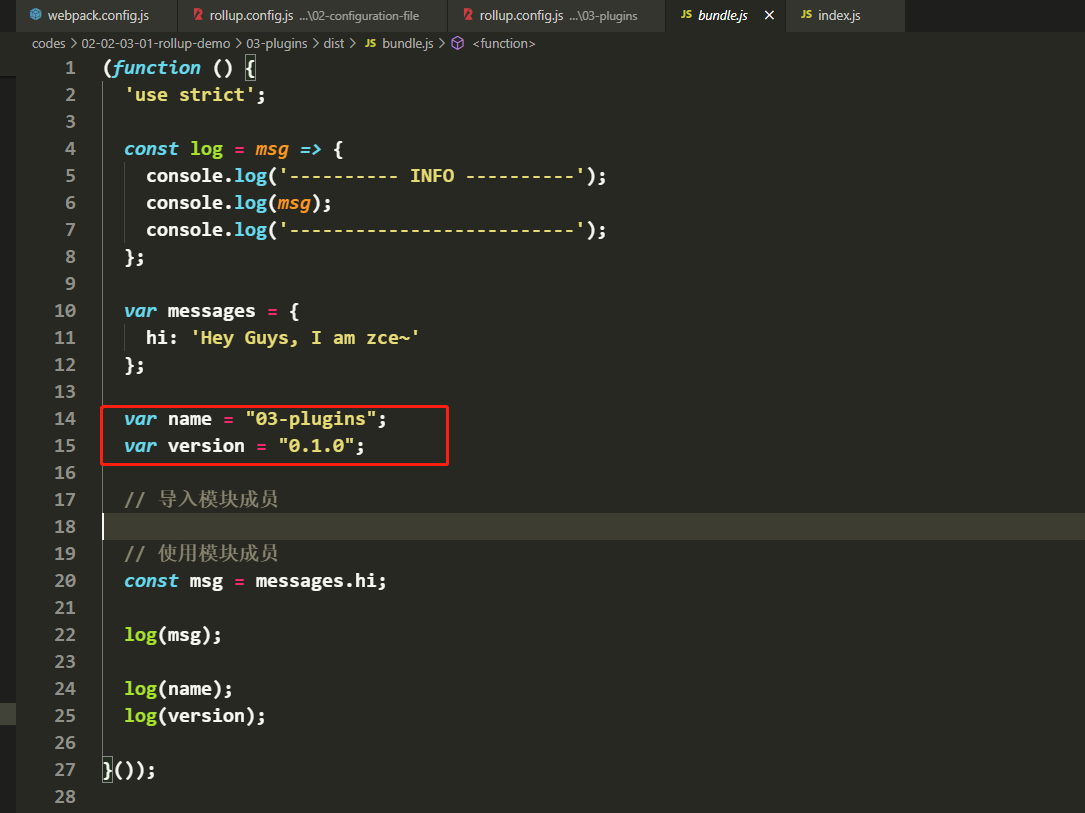1085x813 pixels.
Task: Click the comment '// 导入模块成员'
Action: (x=201, y=500)
